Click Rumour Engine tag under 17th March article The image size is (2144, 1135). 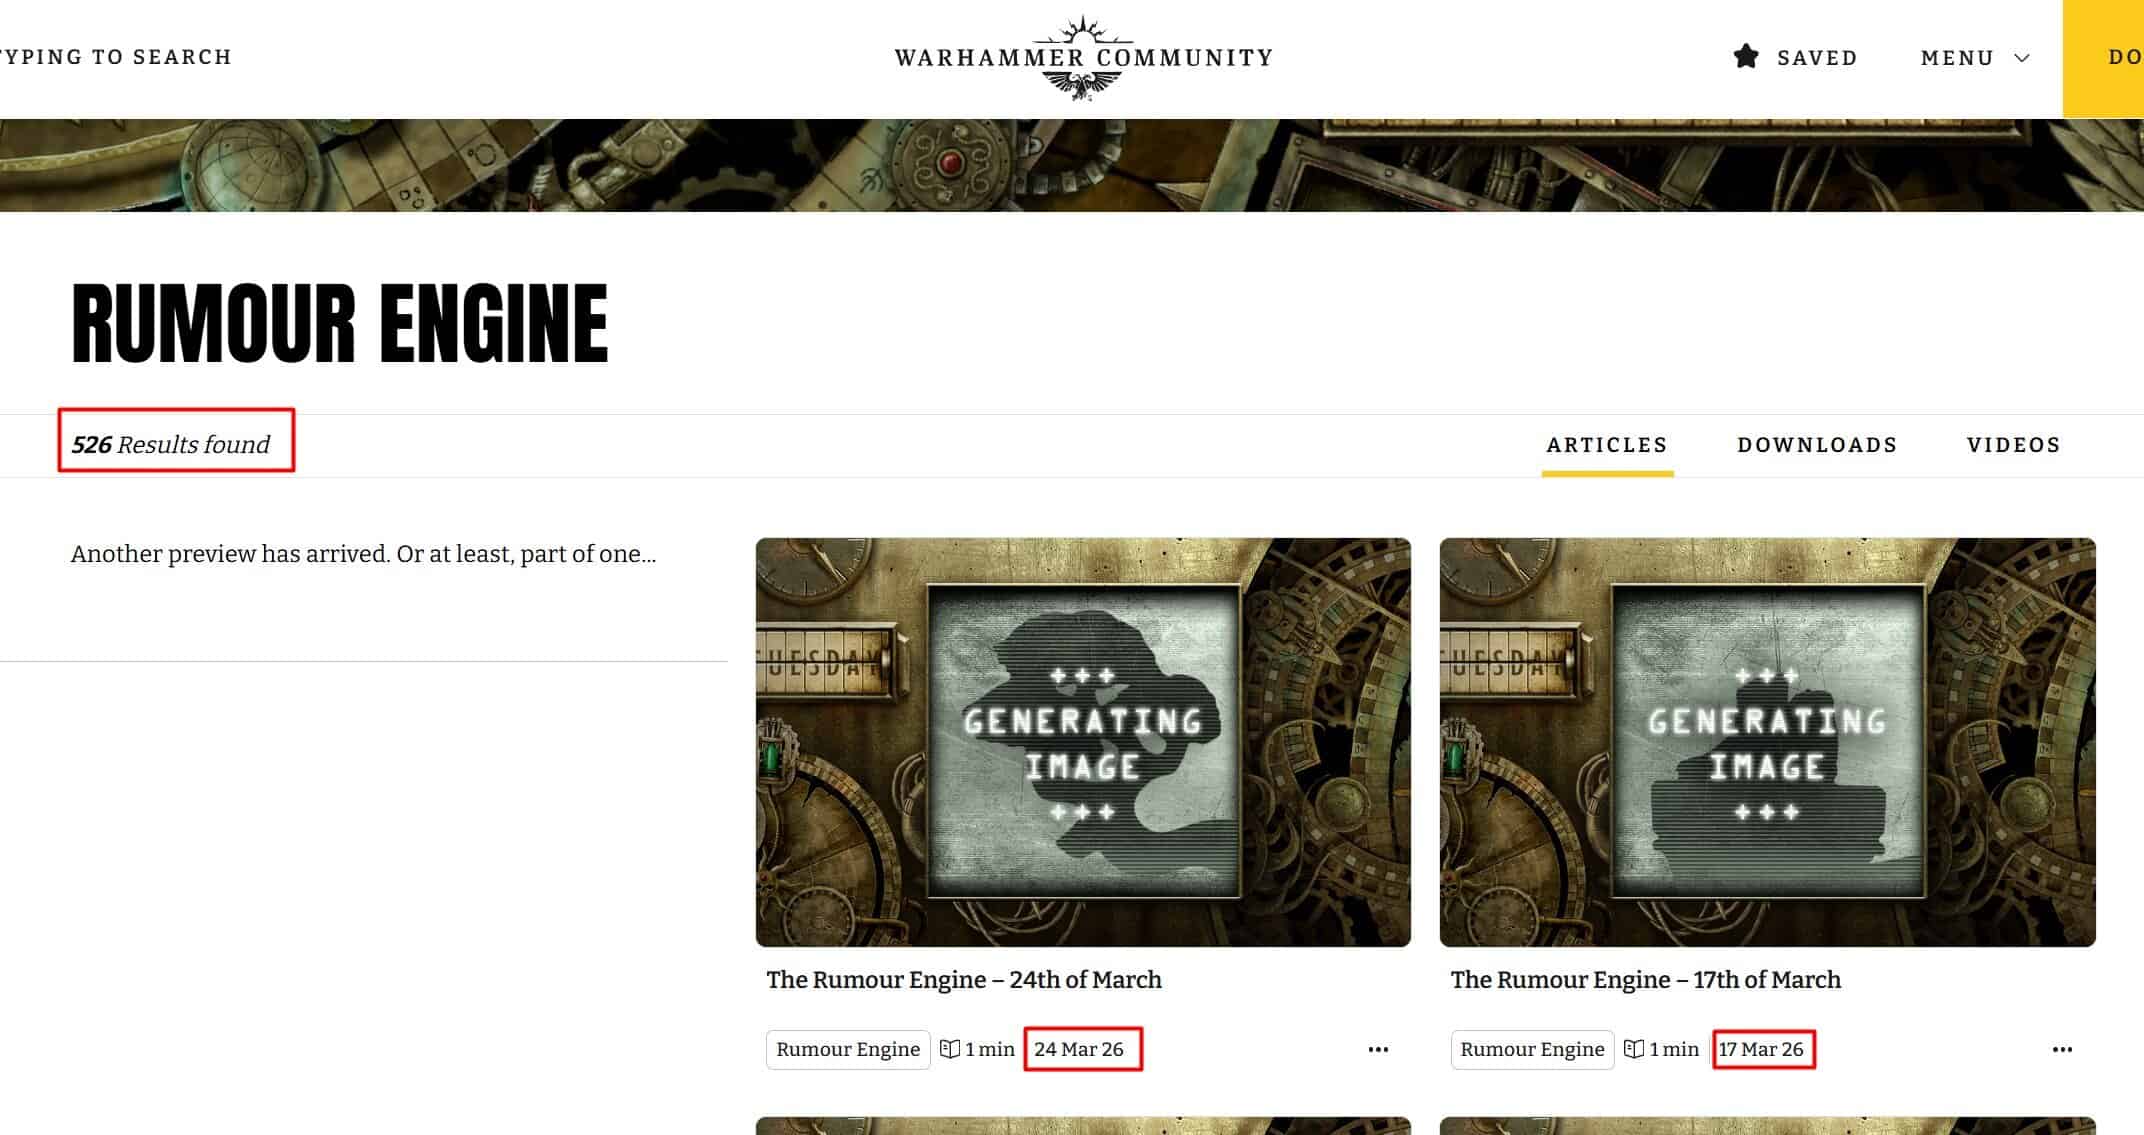click(1532, 1049)
